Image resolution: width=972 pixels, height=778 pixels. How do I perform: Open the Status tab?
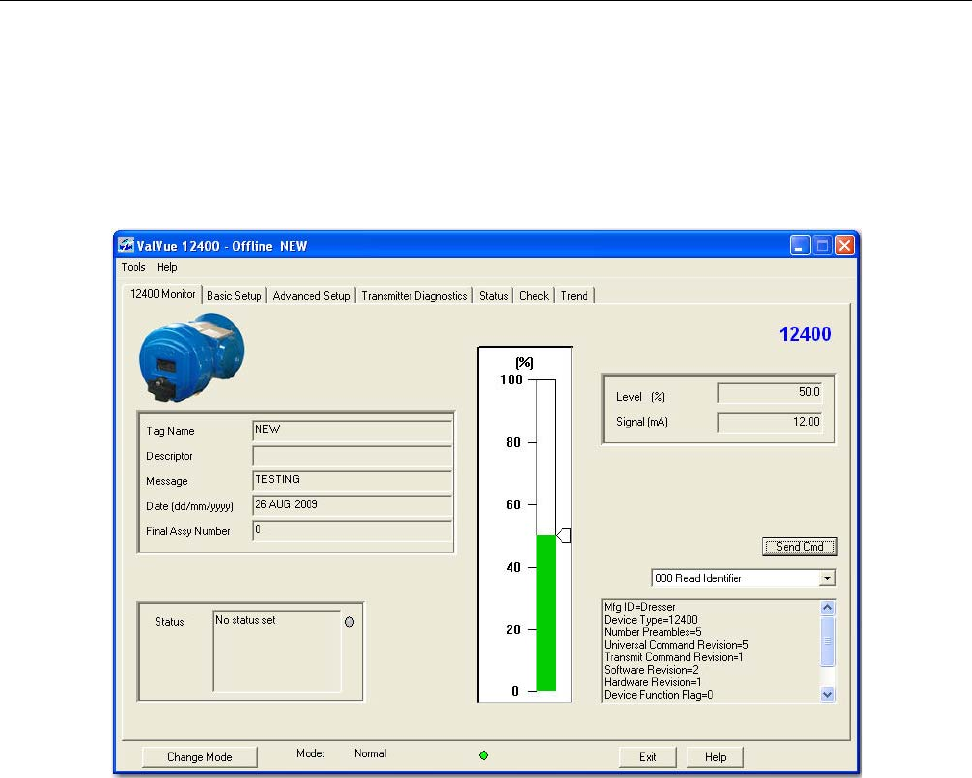493,296
